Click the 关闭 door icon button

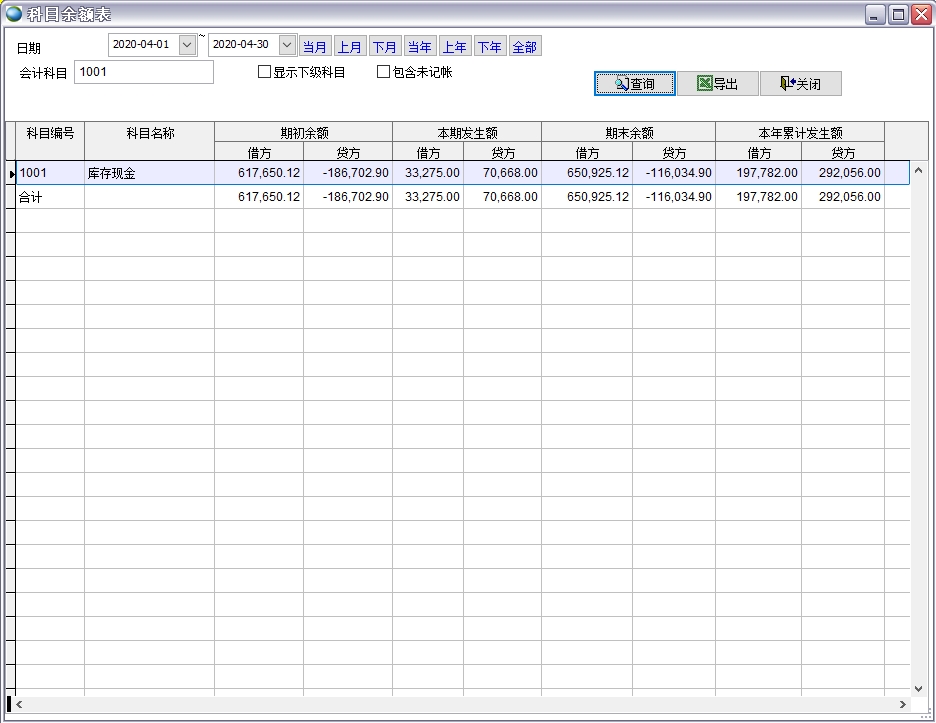pyautogui.click(x=800, y=84)
